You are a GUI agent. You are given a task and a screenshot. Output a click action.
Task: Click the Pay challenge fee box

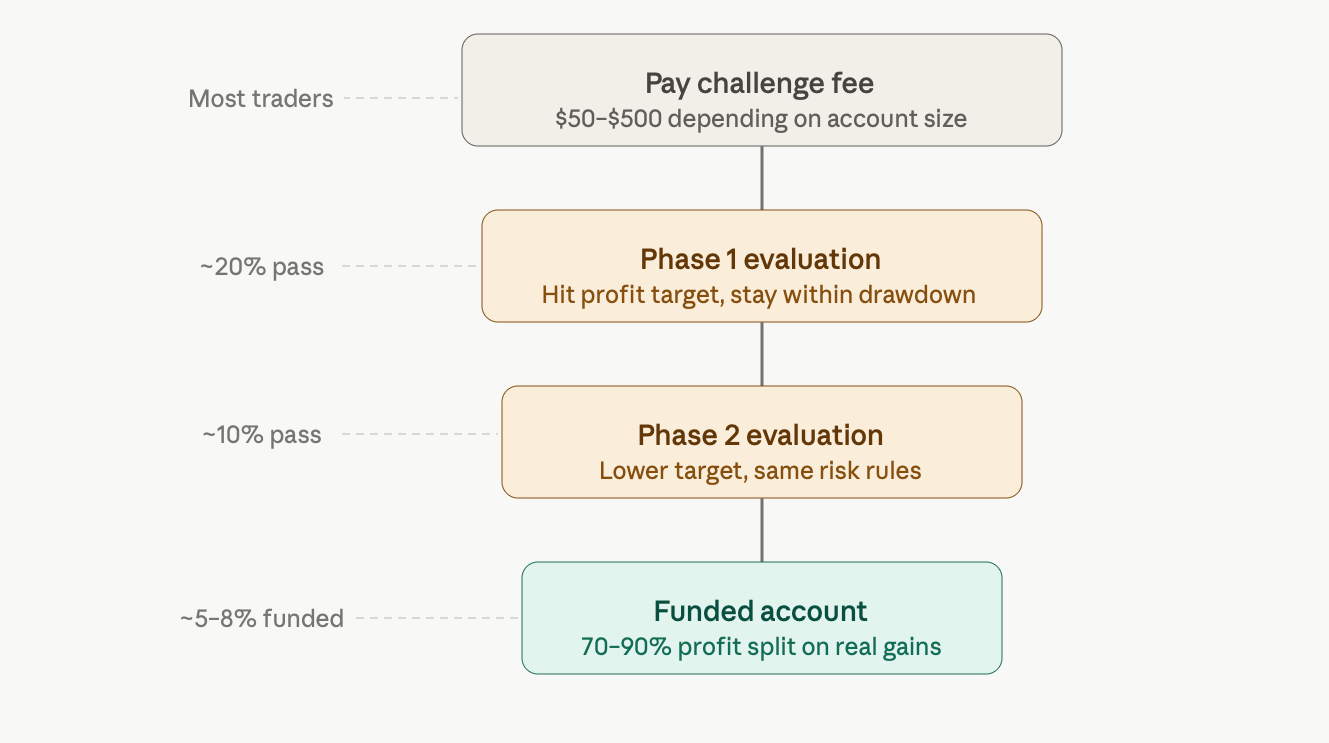pos(761,90)
